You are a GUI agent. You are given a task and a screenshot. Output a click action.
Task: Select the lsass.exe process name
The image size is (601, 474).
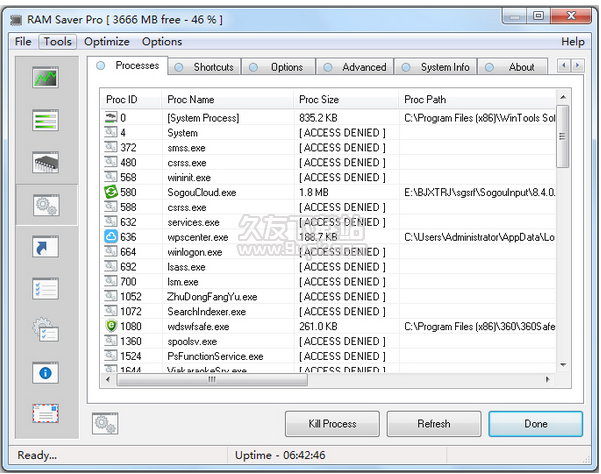coord(186,267)
